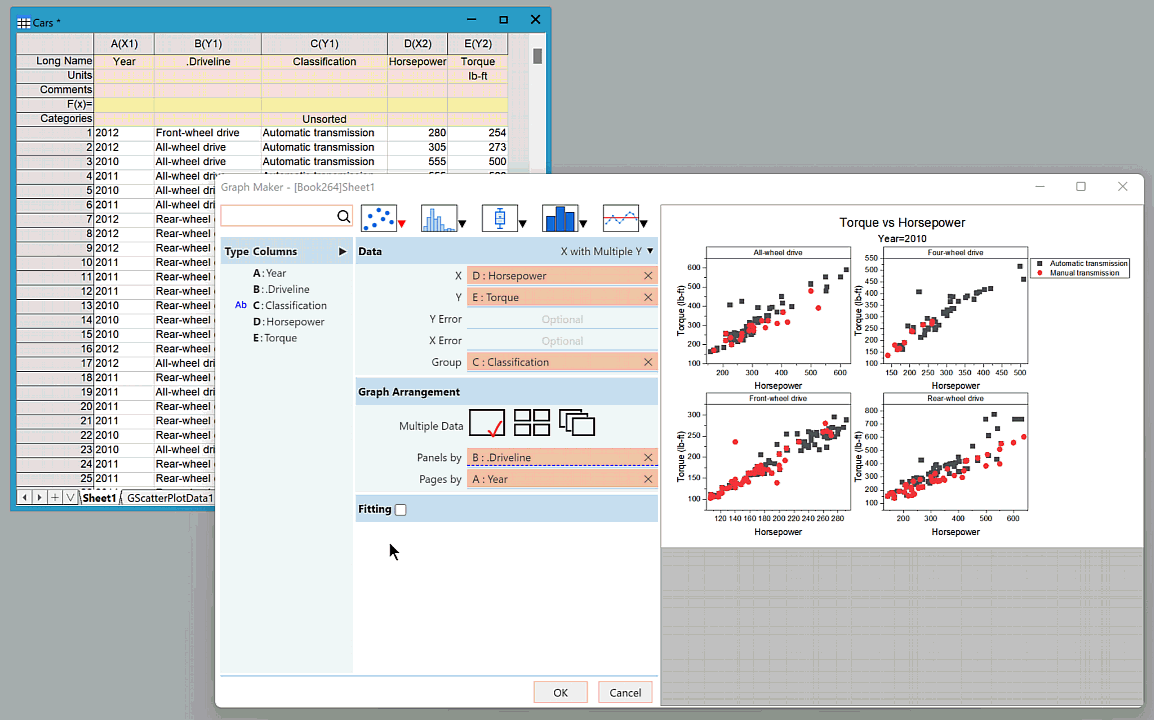Viewport: 1154px width, 720px height.
Task: Toggle the single panel Multiple Data option
Action: 487,423
